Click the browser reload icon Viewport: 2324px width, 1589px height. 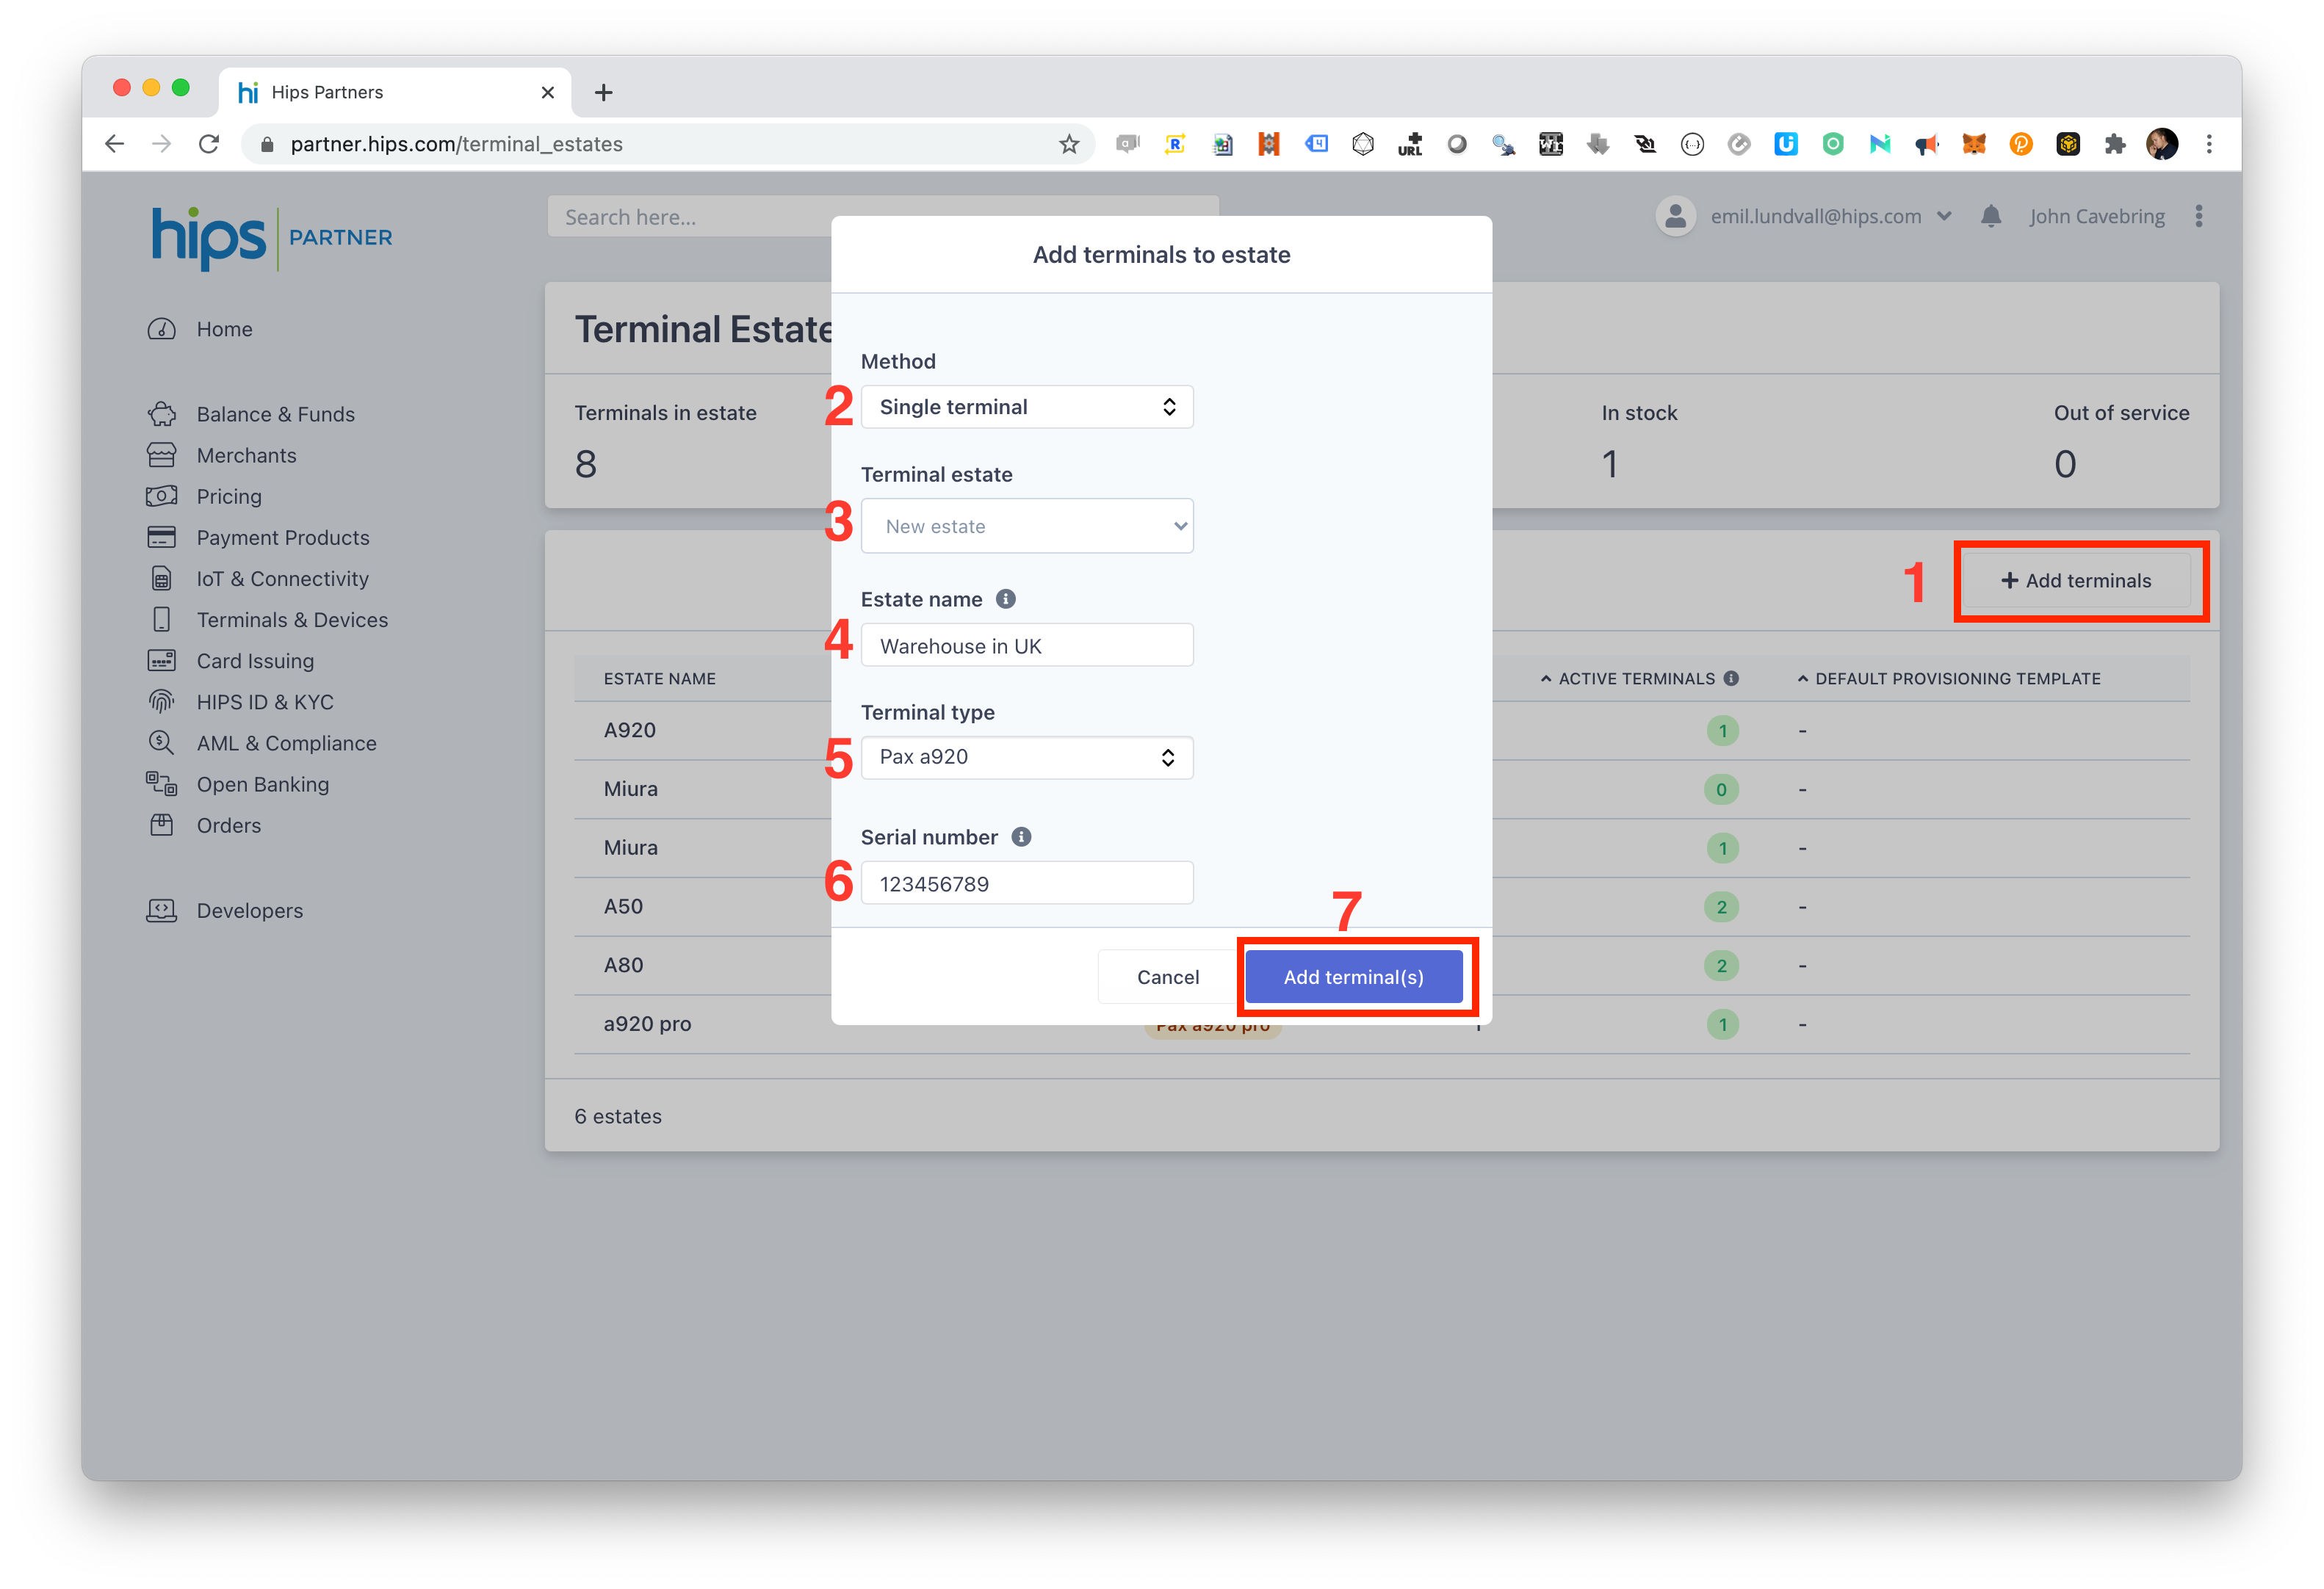209,144
